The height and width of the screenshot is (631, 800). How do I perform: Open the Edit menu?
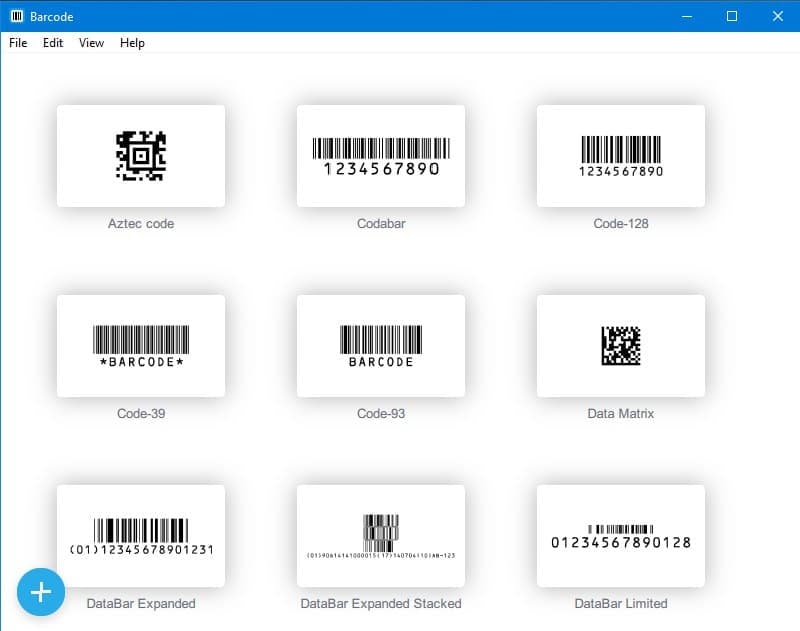(53, 43)
